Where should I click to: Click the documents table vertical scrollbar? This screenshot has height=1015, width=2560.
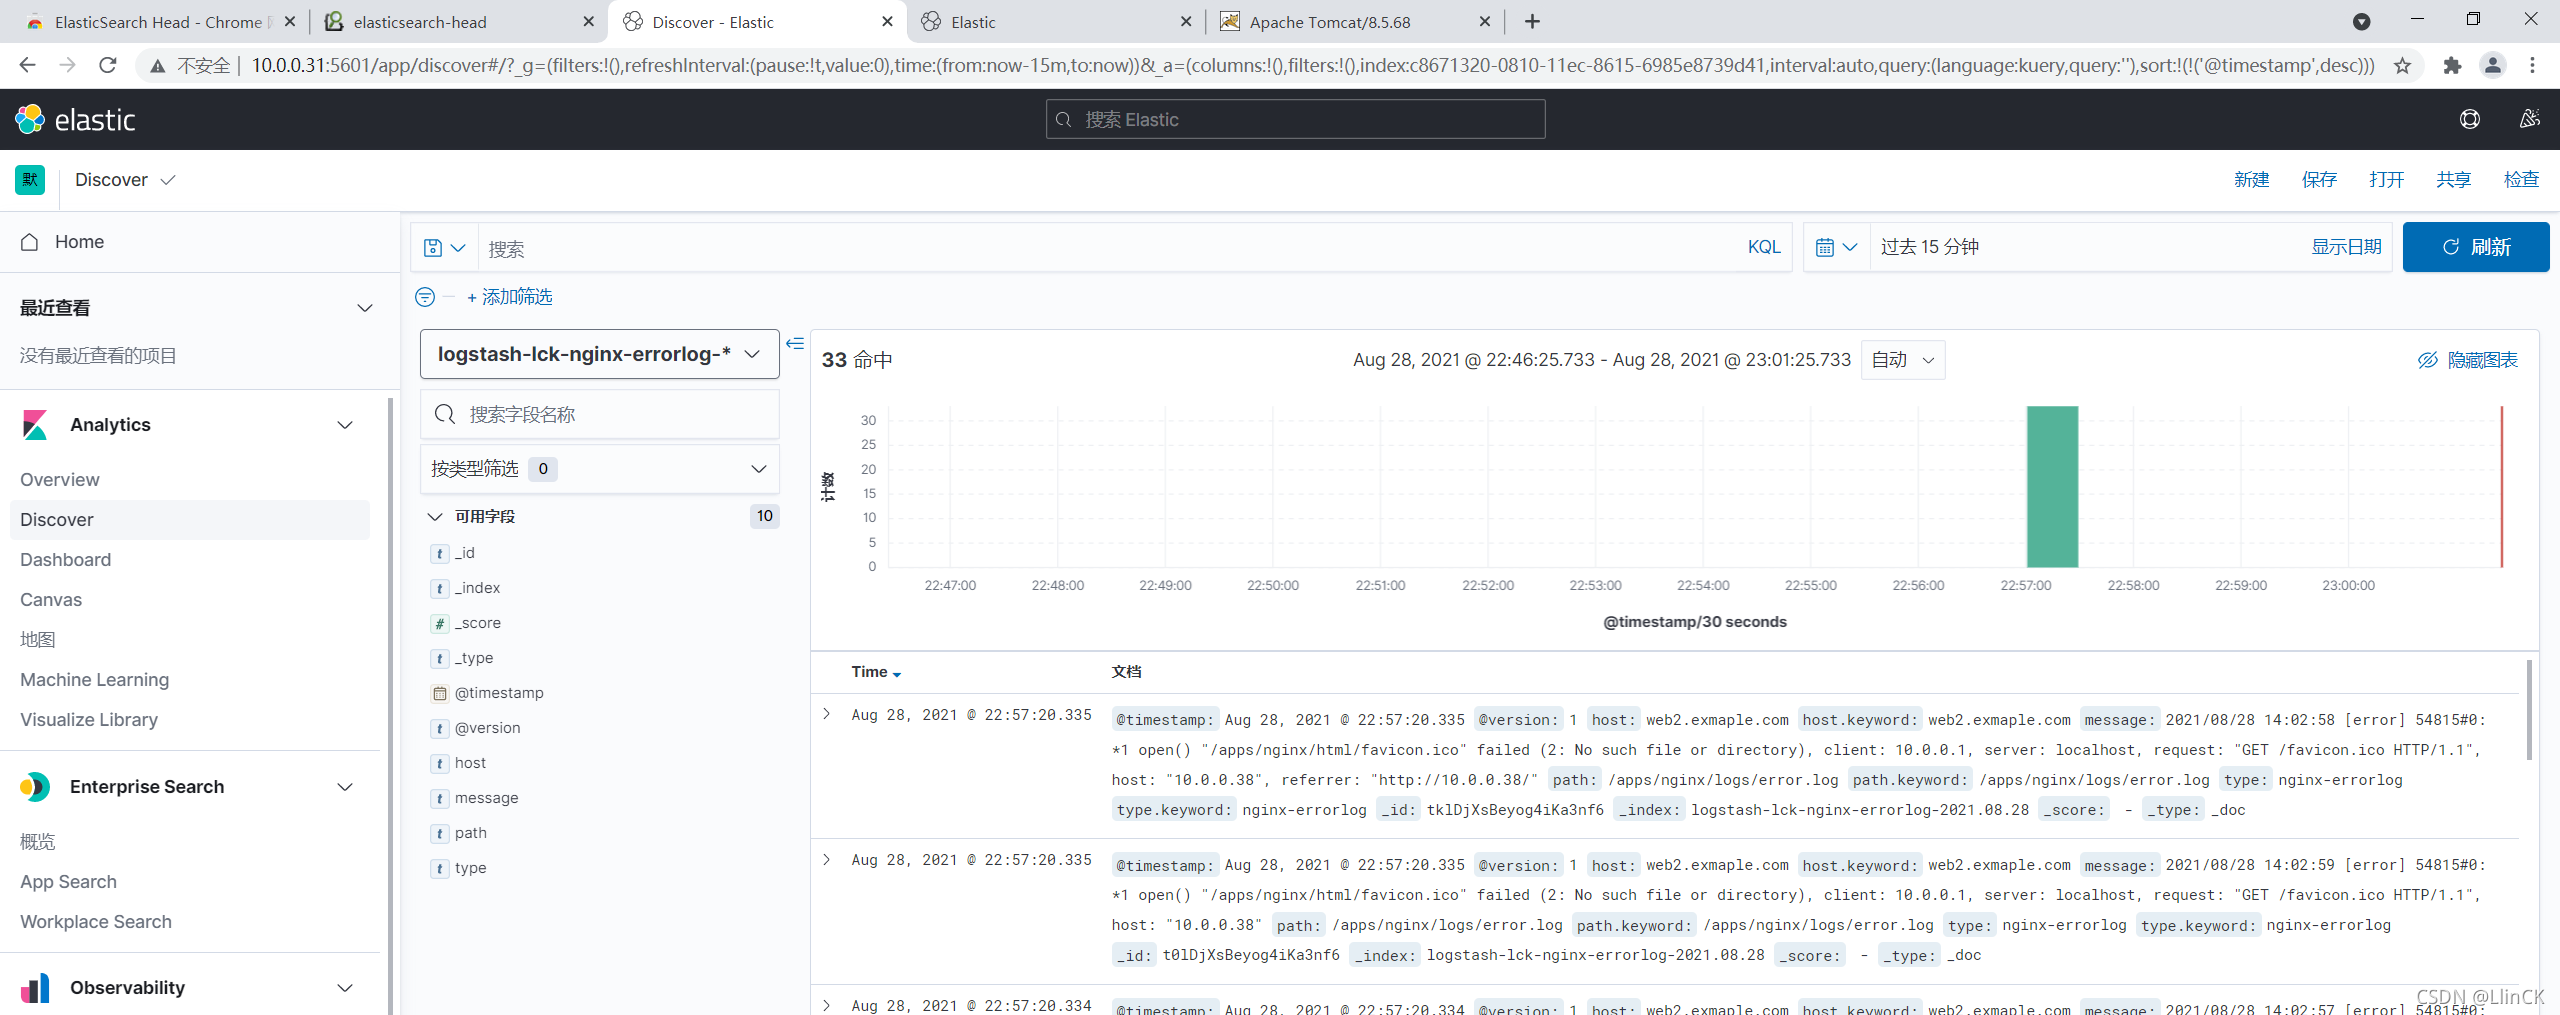[x=2529, y=710]
